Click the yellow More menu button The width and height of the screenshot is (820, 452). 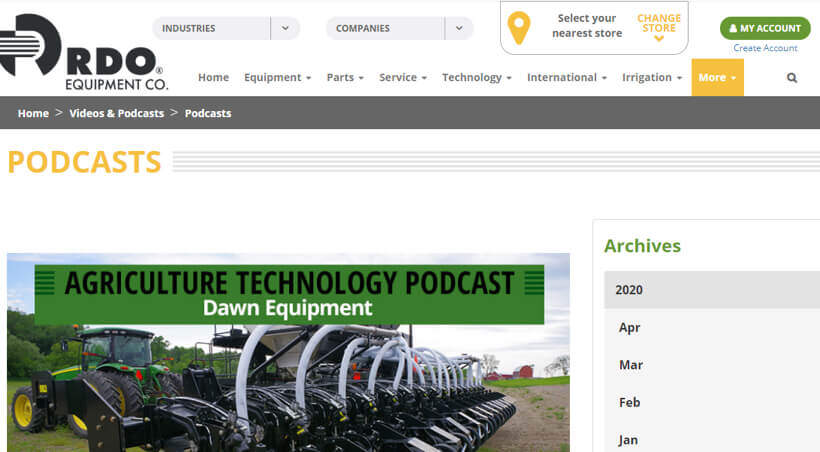pyautogui.click(x=717, y=78)
